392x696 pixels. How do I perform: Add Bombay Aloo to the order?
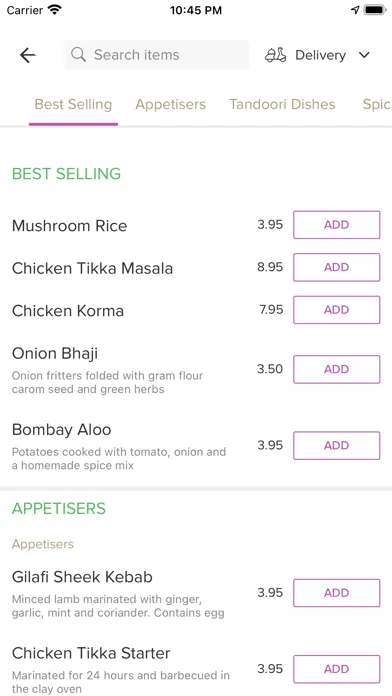point(337,445)
